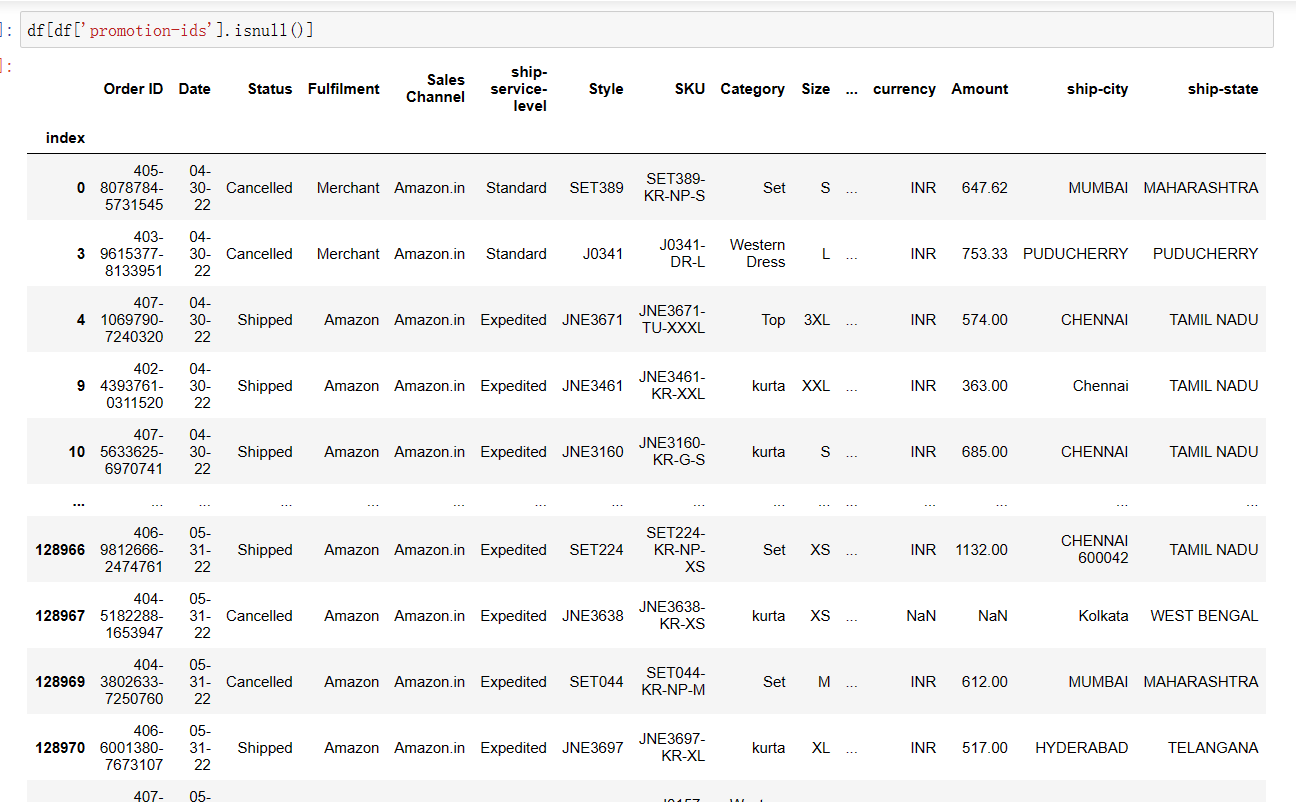Click the ship-state column header
Image resolution: width=1296 pixels, height=802 pixels.
coord(1222,89)
